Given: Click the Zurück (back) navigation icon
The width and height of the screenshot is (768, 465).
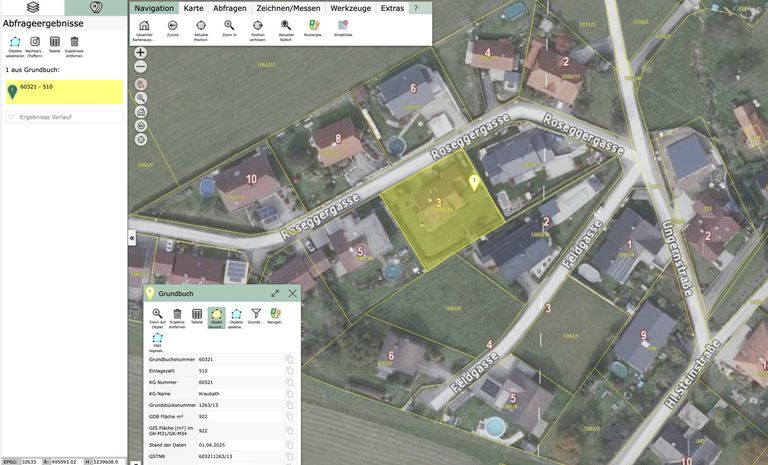Looking at the screenshot, I should click(173, 27).
